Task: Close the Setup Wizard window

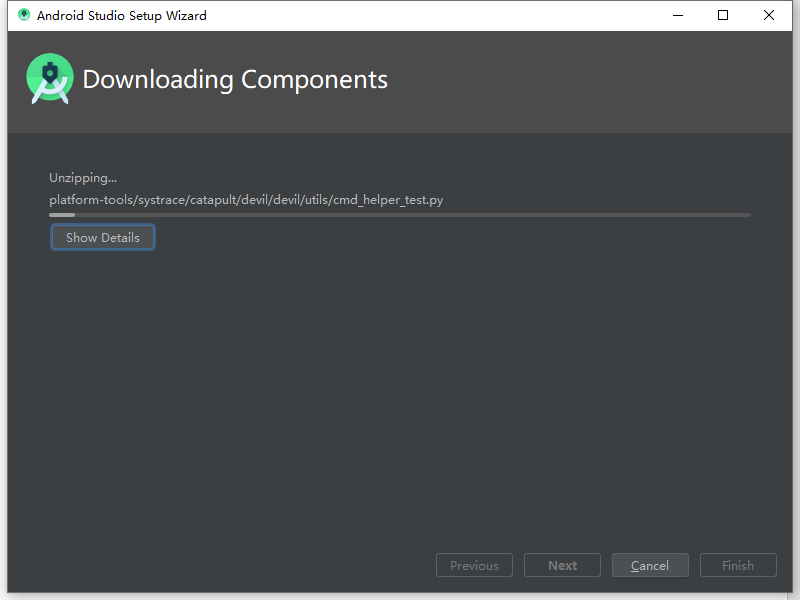Action: point(768,15)
